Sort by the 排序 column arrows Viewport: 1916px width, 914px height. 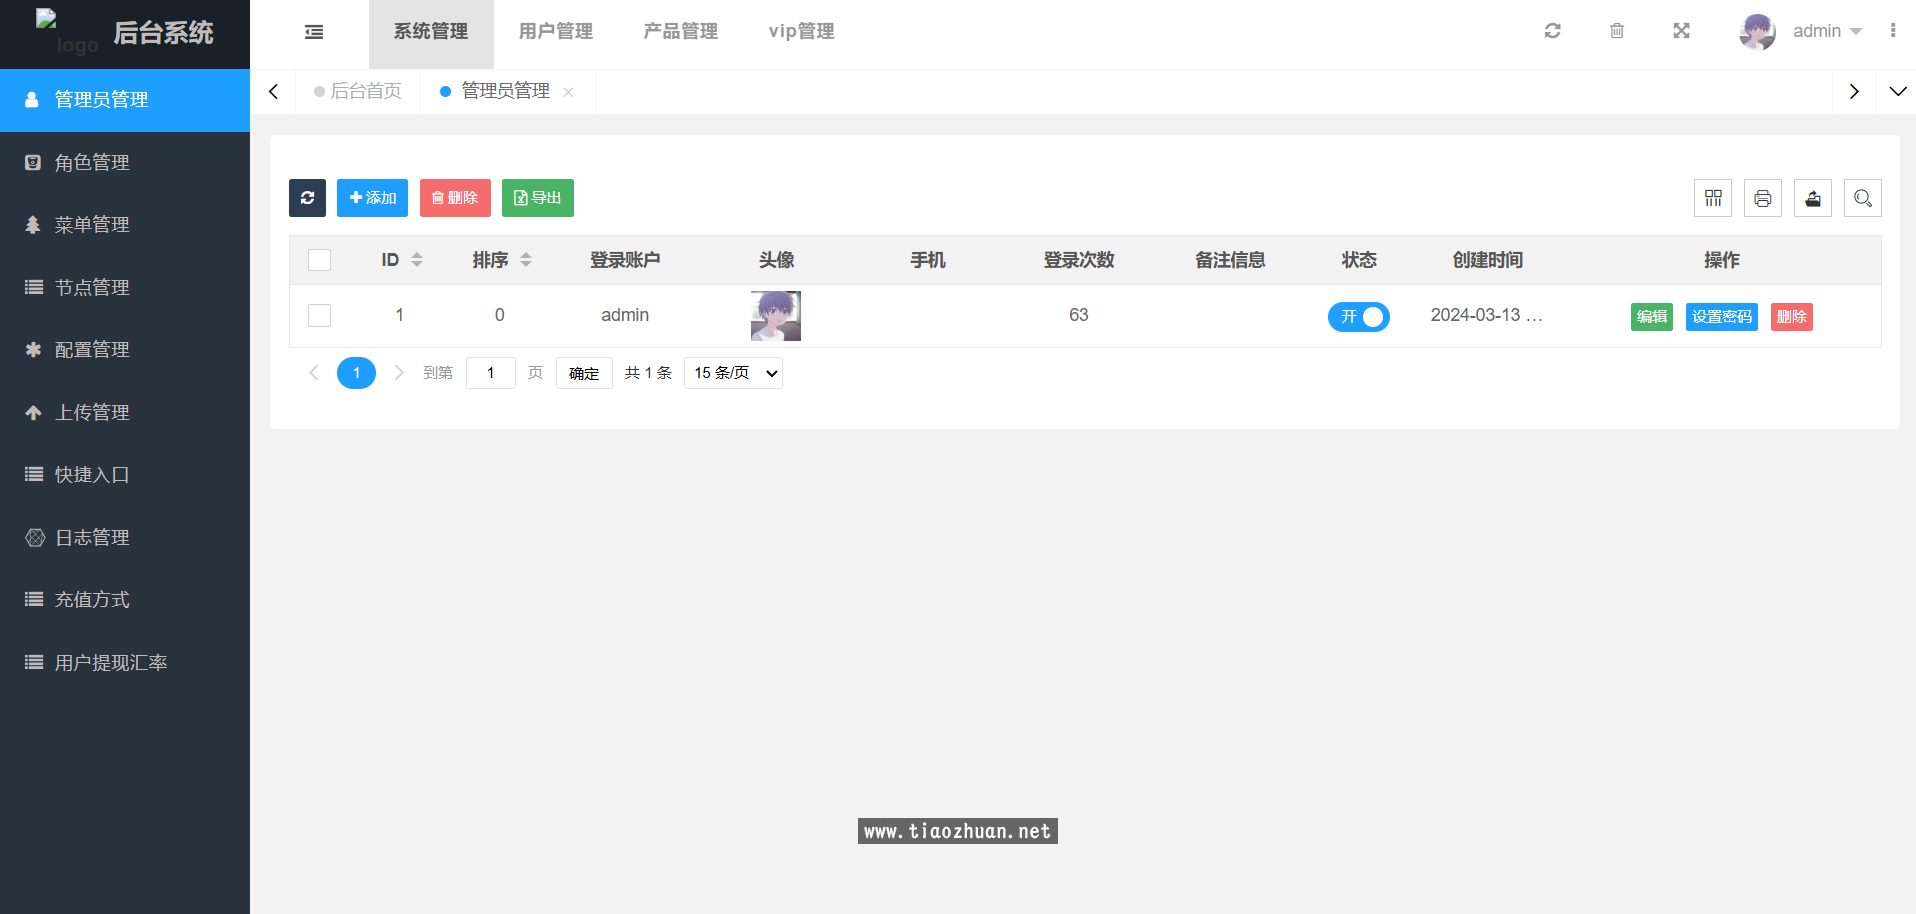[526, 260]
